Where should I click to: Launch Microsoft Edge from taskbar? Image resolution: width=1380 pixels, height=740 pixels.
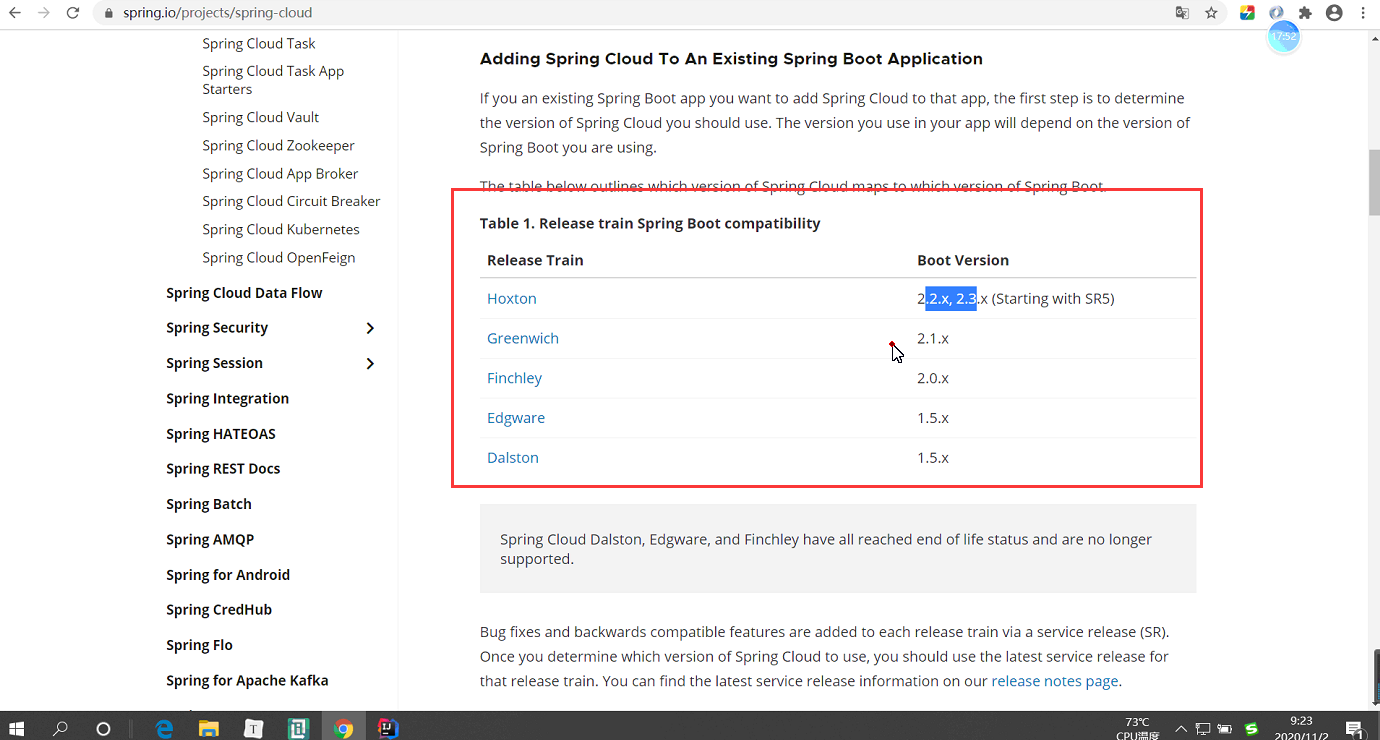(165, 728)
